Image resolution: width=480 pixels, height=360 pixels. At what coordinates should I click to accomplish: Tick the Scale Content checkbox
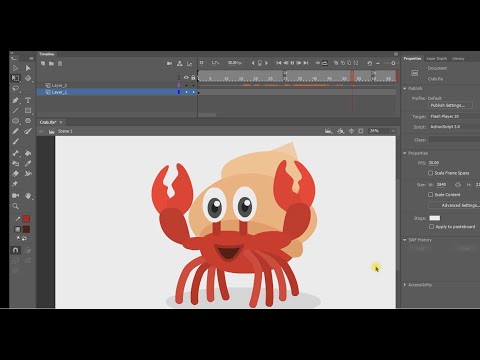coord(431,194)
